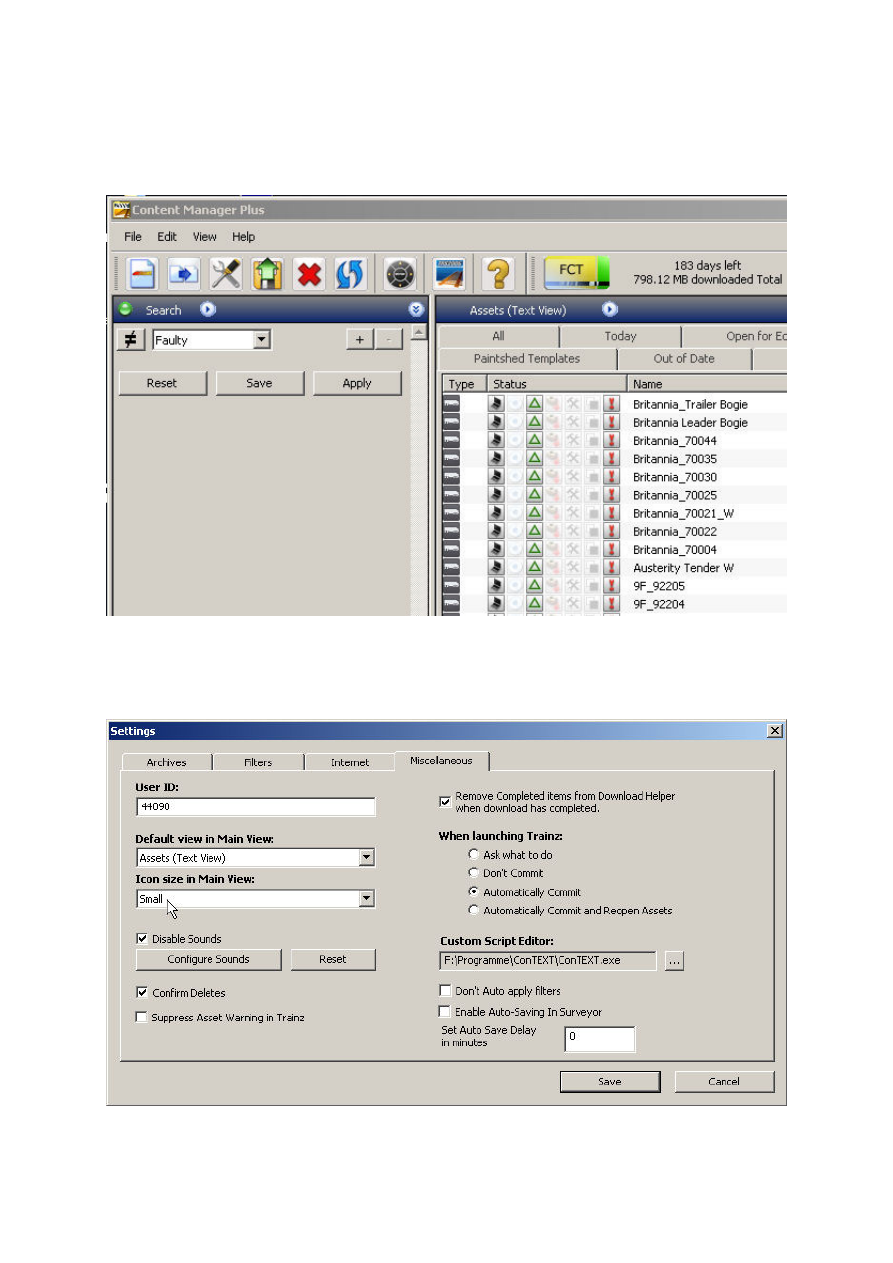Click the not-equal filter toggle button
This screenshot has width=893, height=1263.
click(x=130, y=340)
